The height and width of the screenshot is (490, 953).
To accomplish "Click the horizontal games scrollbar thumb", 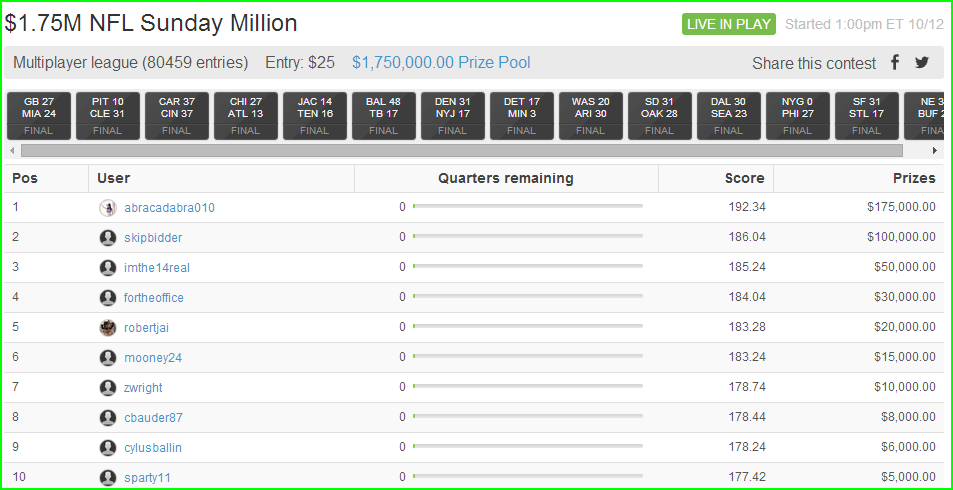I will tap(462, 150).
